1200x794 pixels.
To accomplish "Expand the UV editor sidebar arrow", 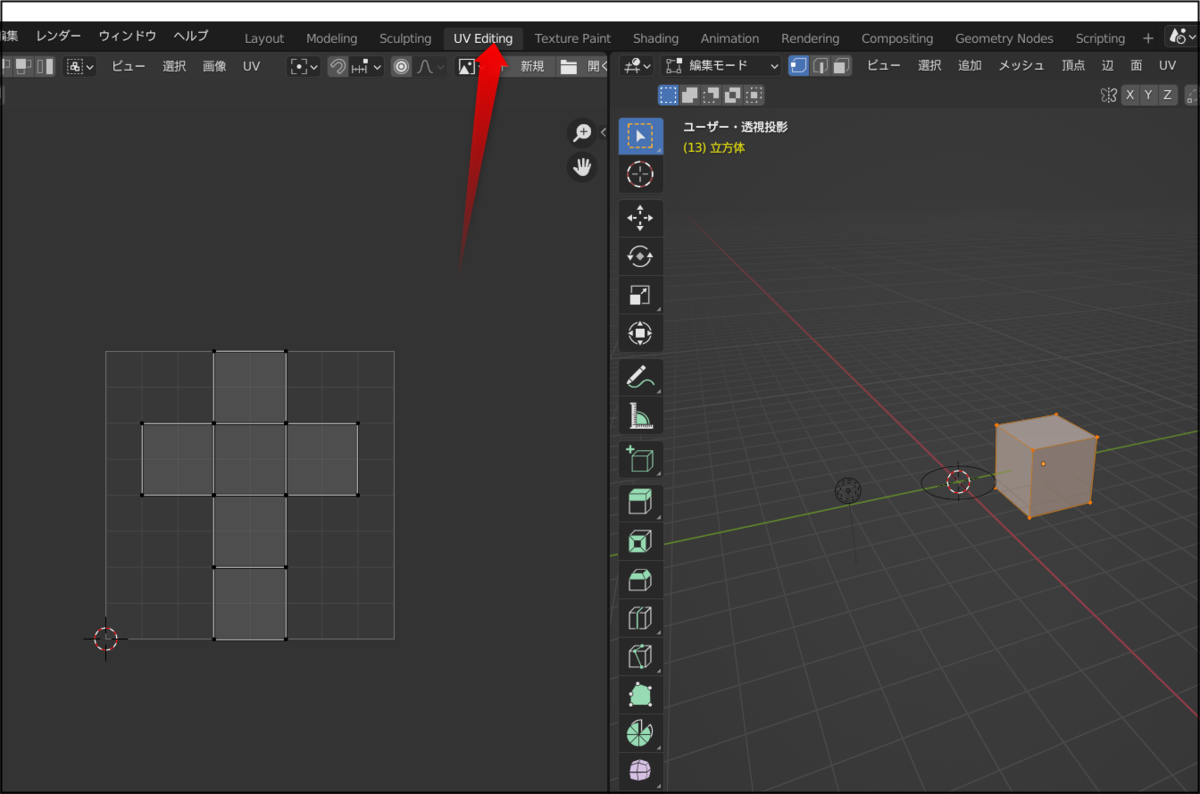I will (x=603, y=132).
